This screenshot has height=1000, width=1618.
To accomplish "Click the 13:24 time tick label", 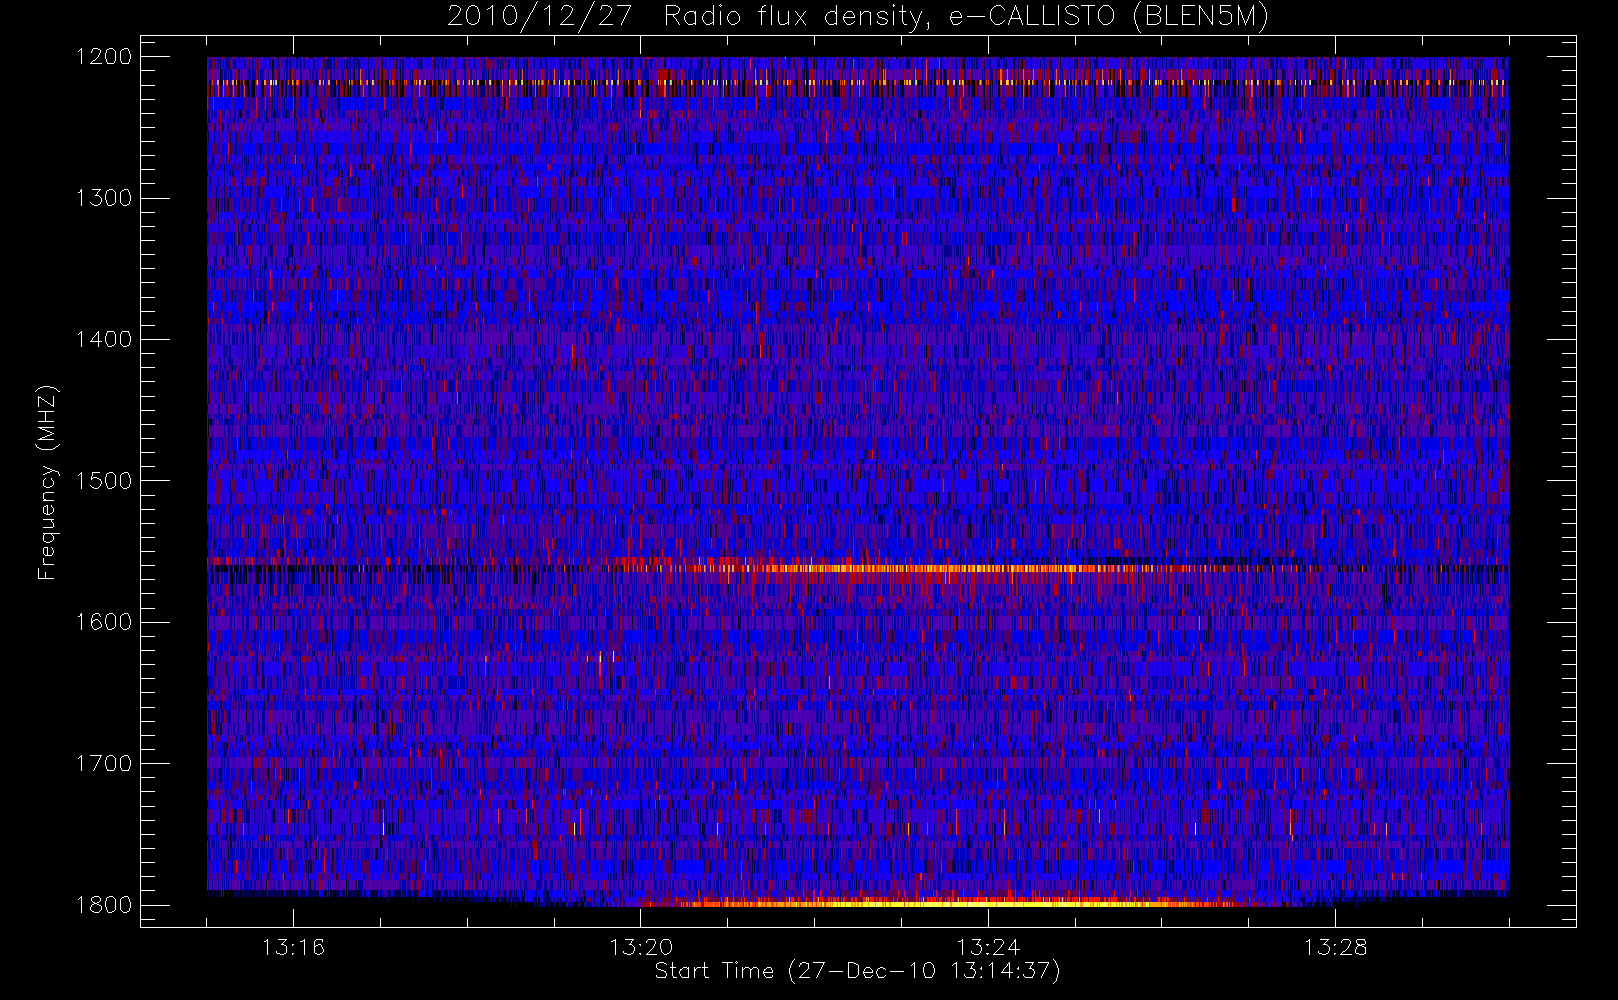I will click(x=988, y=947).
